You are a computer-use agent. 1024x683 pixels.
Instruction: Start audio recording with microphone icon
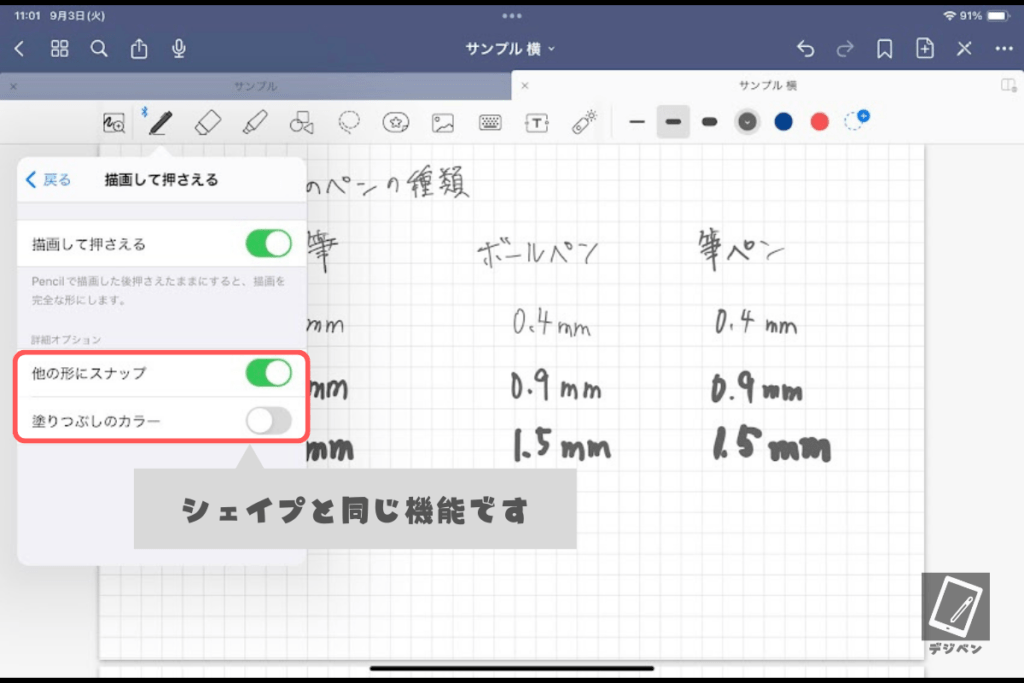coord(178,48)
